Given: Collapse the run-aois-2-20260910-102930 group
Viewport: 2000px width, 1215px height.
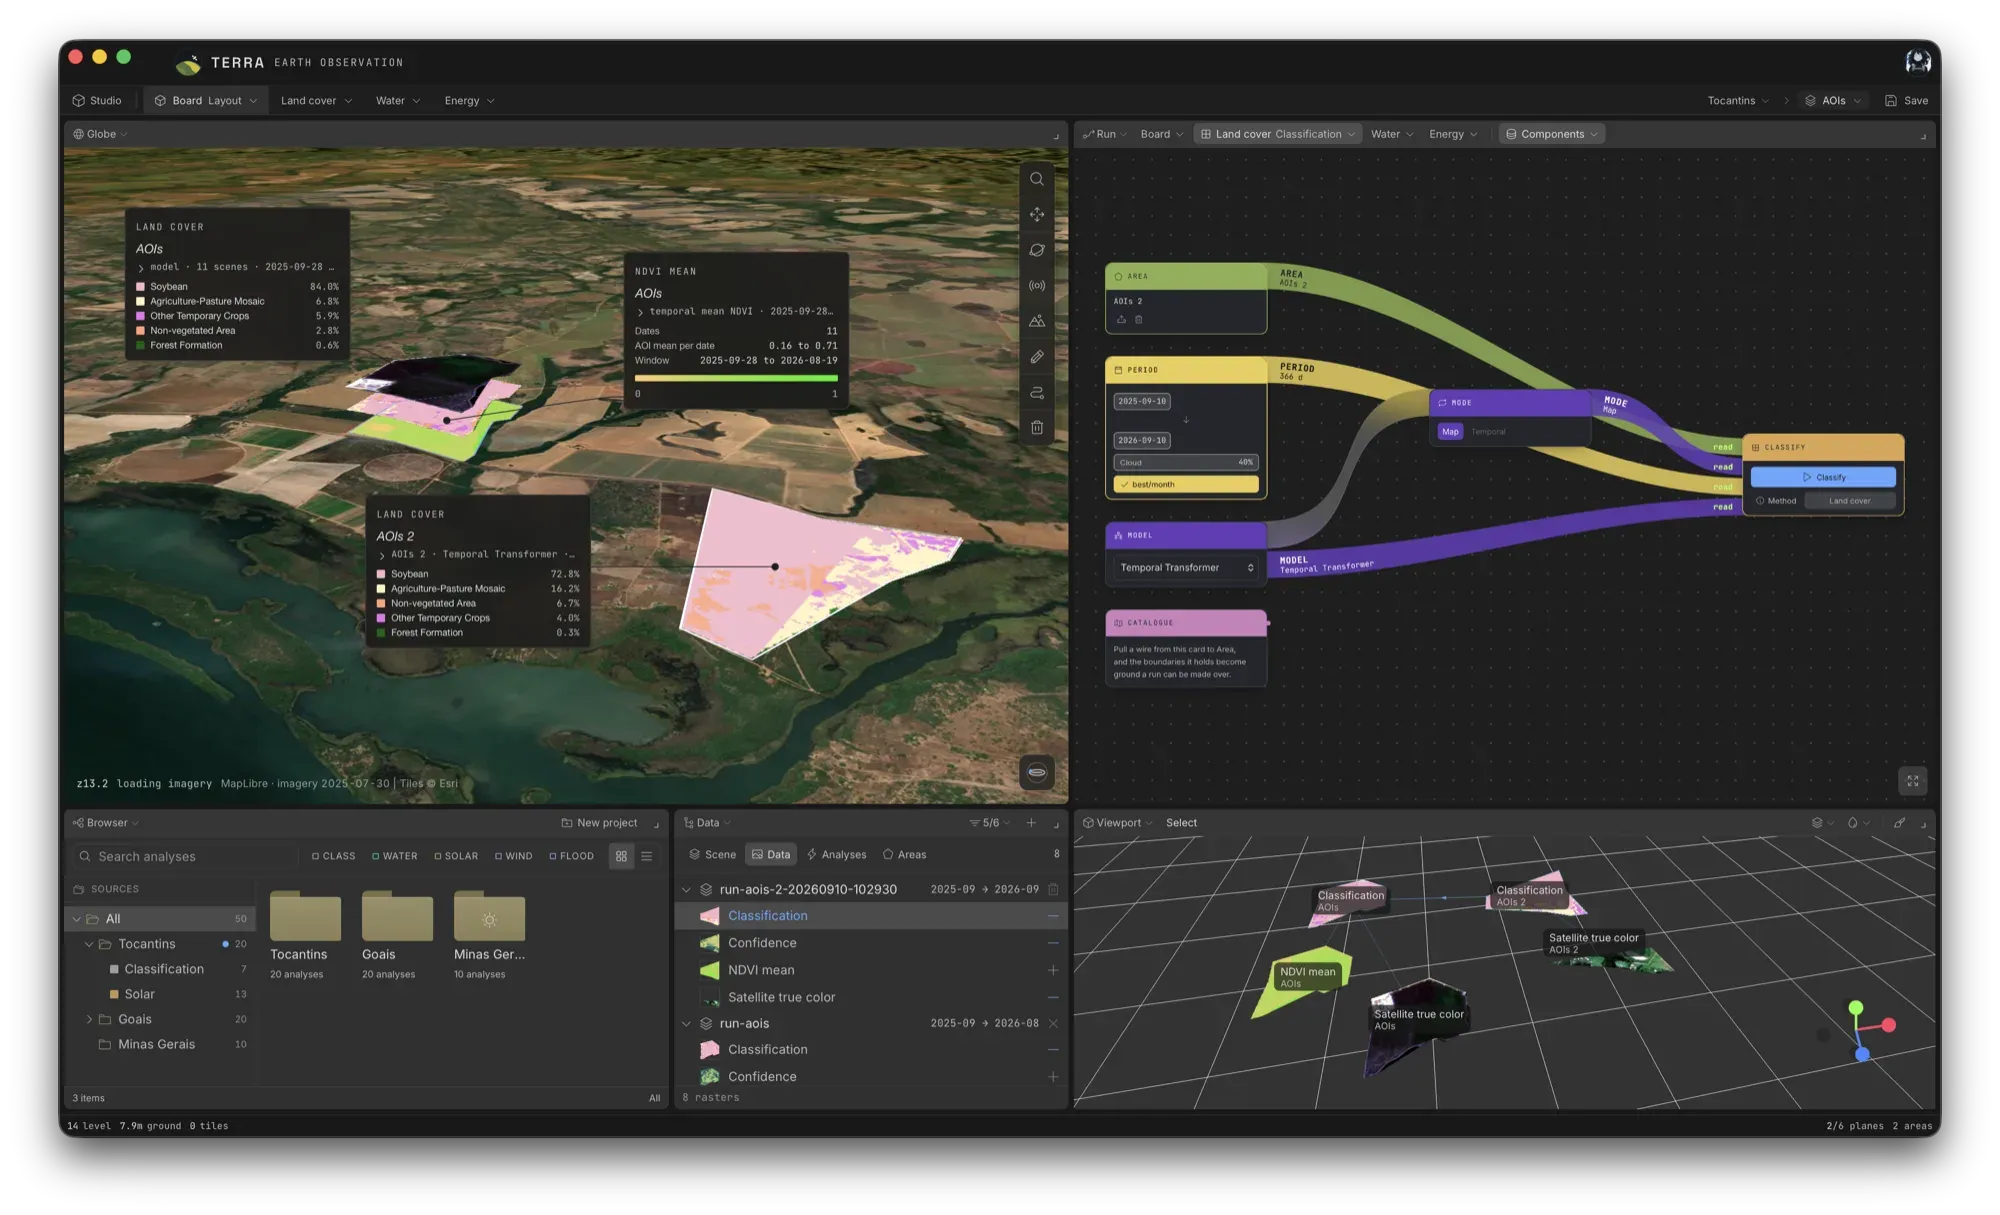Looking at the screenshot, I should point(687,889).
